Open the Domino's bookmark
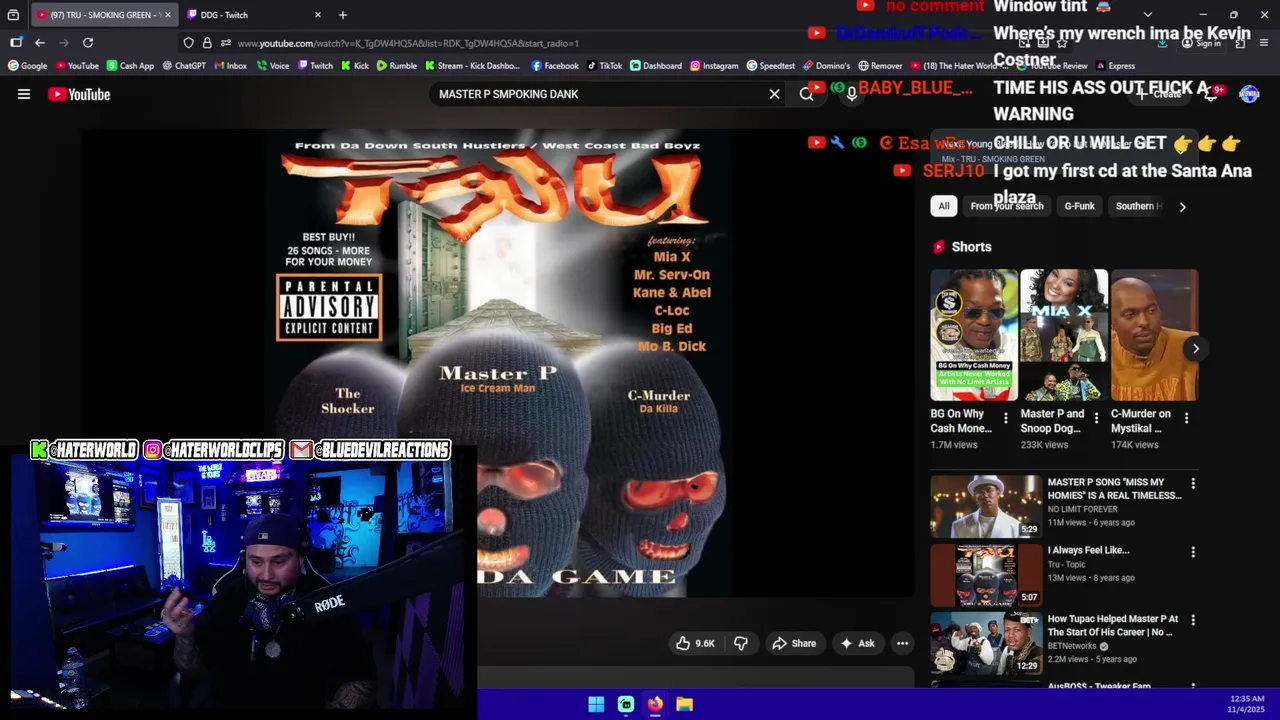Screen dimensions: 1280x720 [827, 66]
